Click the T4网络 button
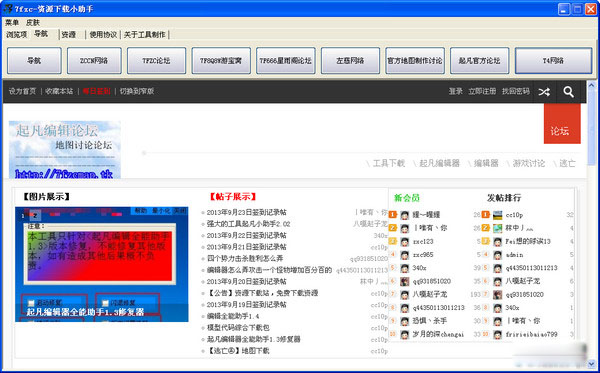The image size is (600, 373). coord(553,60)
